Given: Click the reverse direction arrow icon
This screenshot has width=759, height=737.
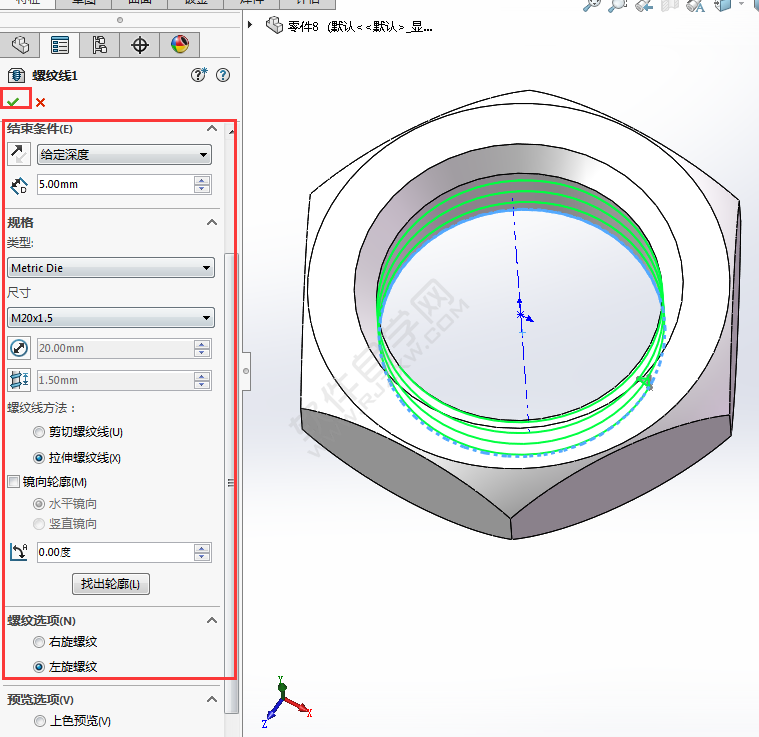Looking at the screenshot, I should pos(19,154).
